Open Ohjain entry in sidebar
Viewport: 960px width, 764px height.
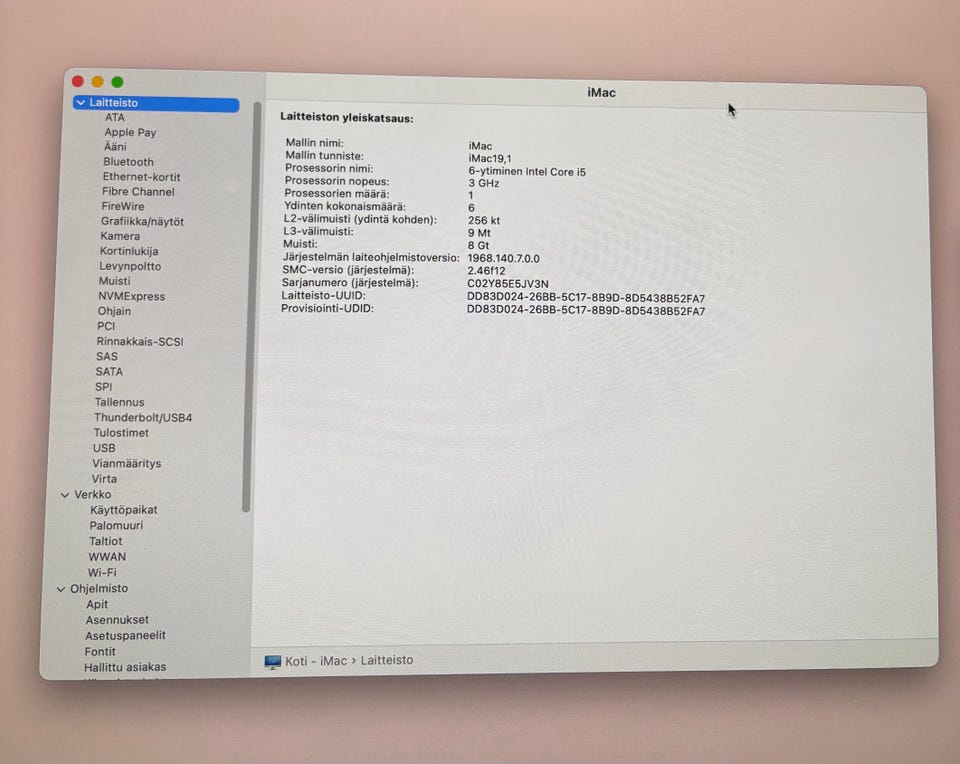(114, 311)
